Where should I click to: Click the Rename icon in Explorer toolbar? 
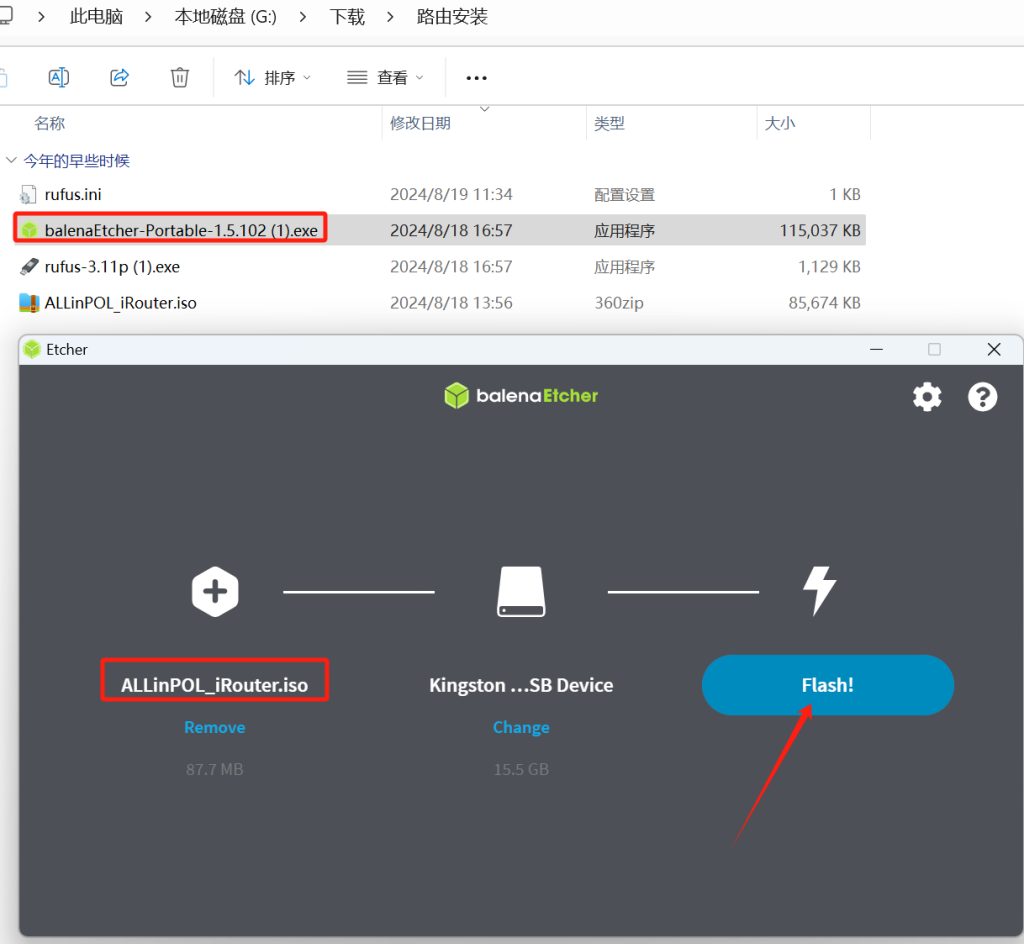59,78
